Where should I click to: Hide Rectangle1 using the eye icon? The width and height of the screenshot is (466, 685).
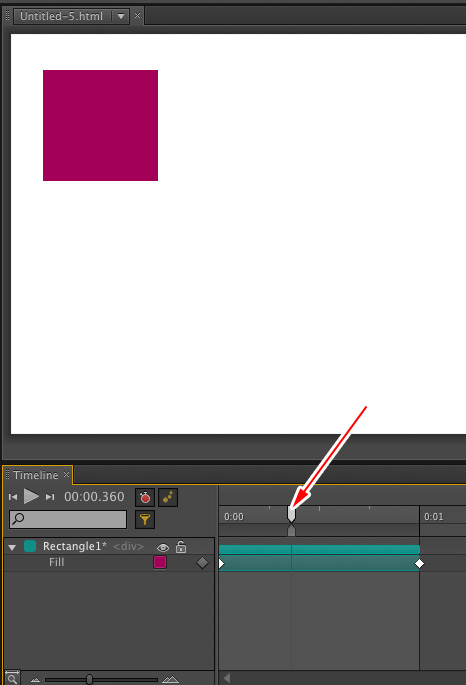click(x=163, y=547)
